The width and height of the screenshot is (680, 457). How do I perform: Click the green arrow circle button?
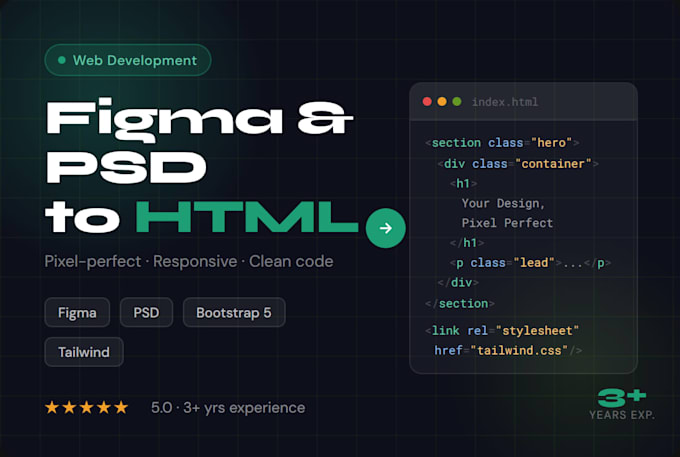386,228
